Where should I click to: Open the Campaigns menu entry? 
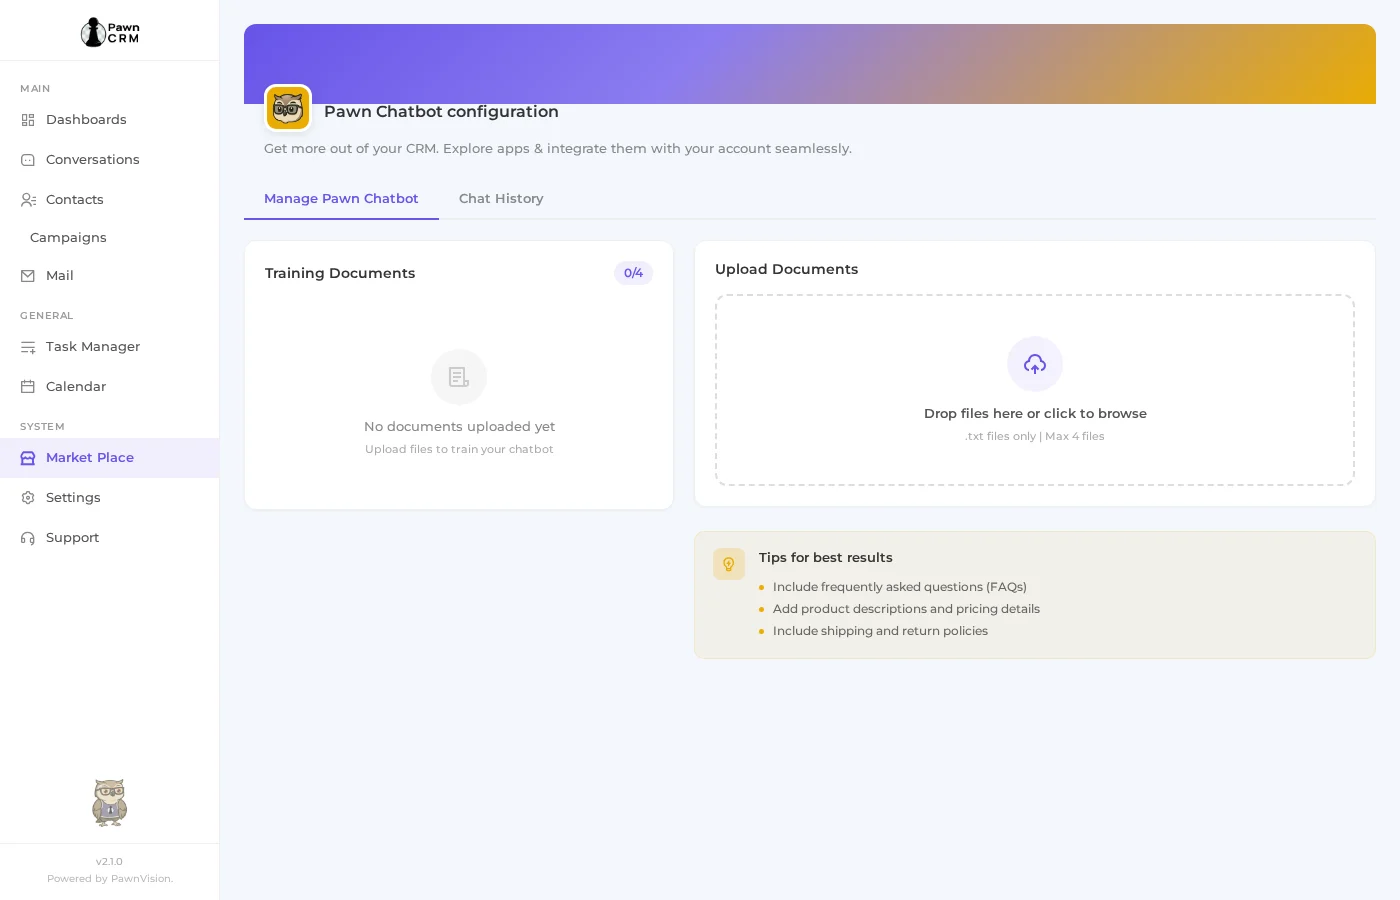click(x=68, y=237)
